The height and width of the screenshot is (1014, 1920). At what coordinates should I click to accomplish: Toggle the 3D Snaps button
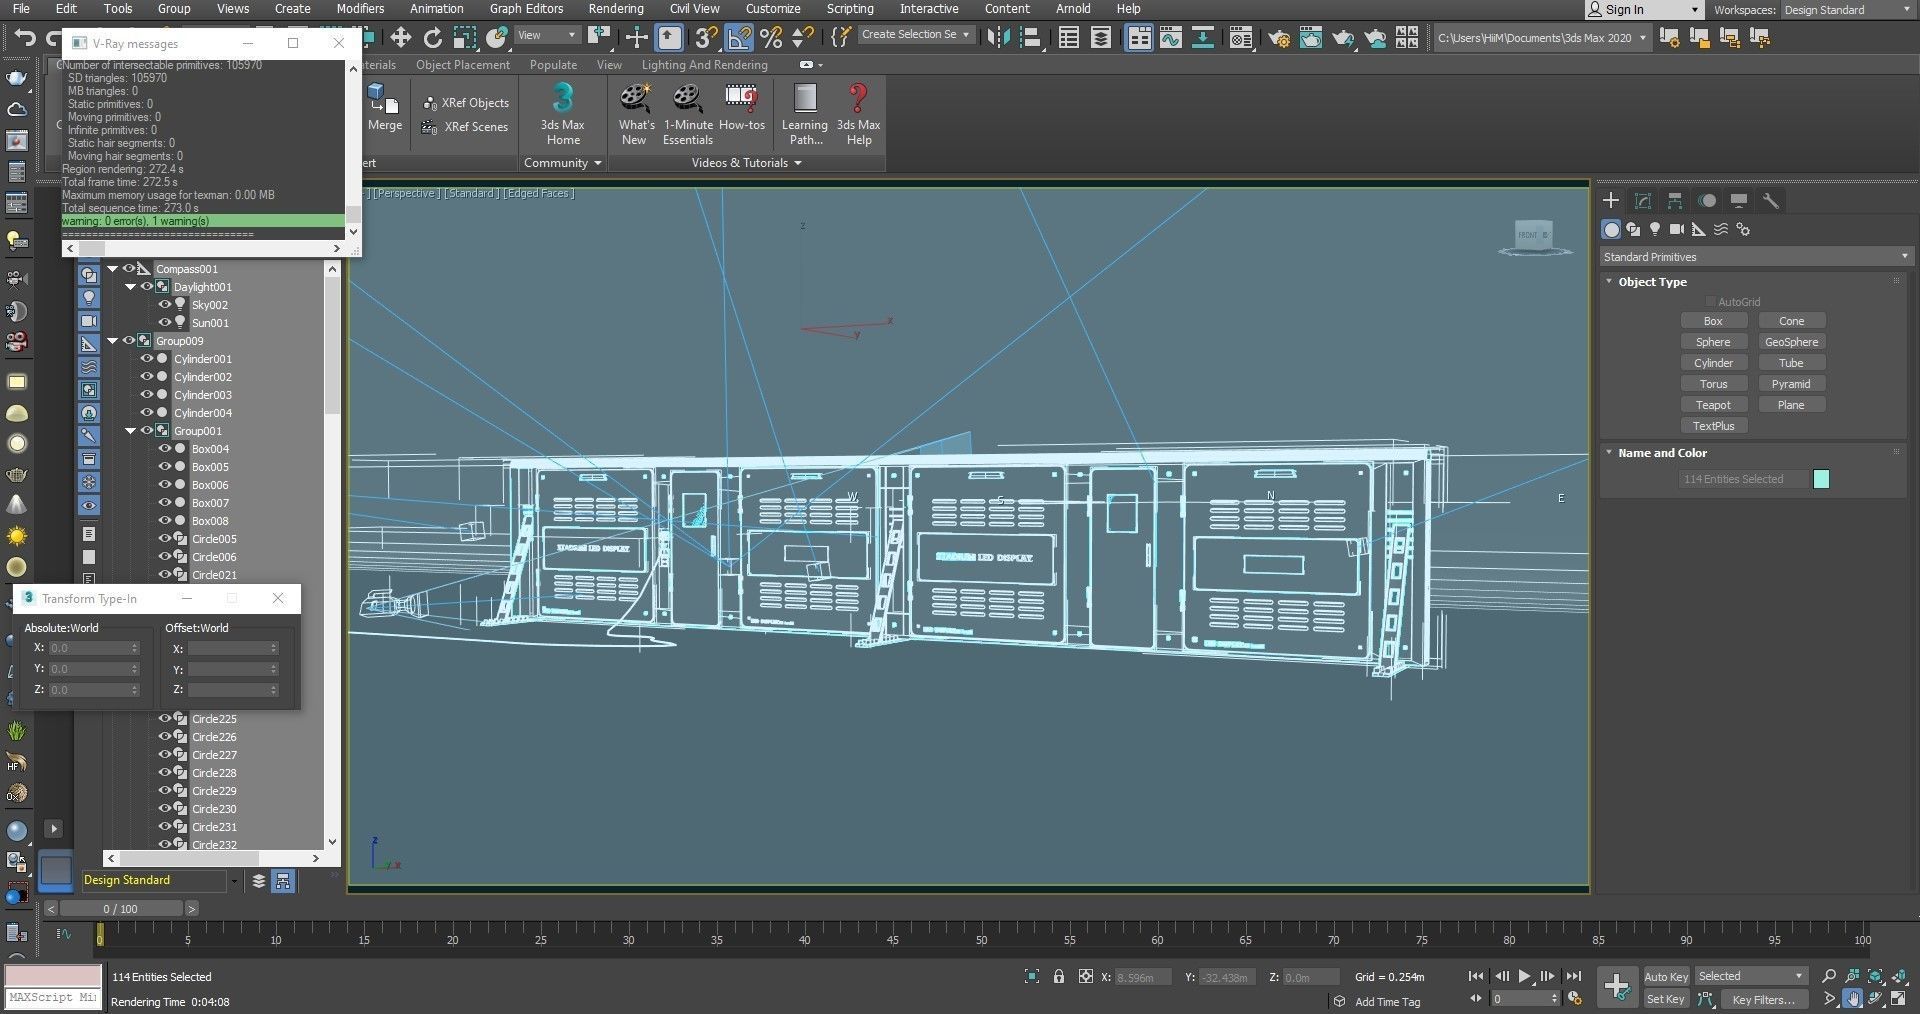pos(706,38)
